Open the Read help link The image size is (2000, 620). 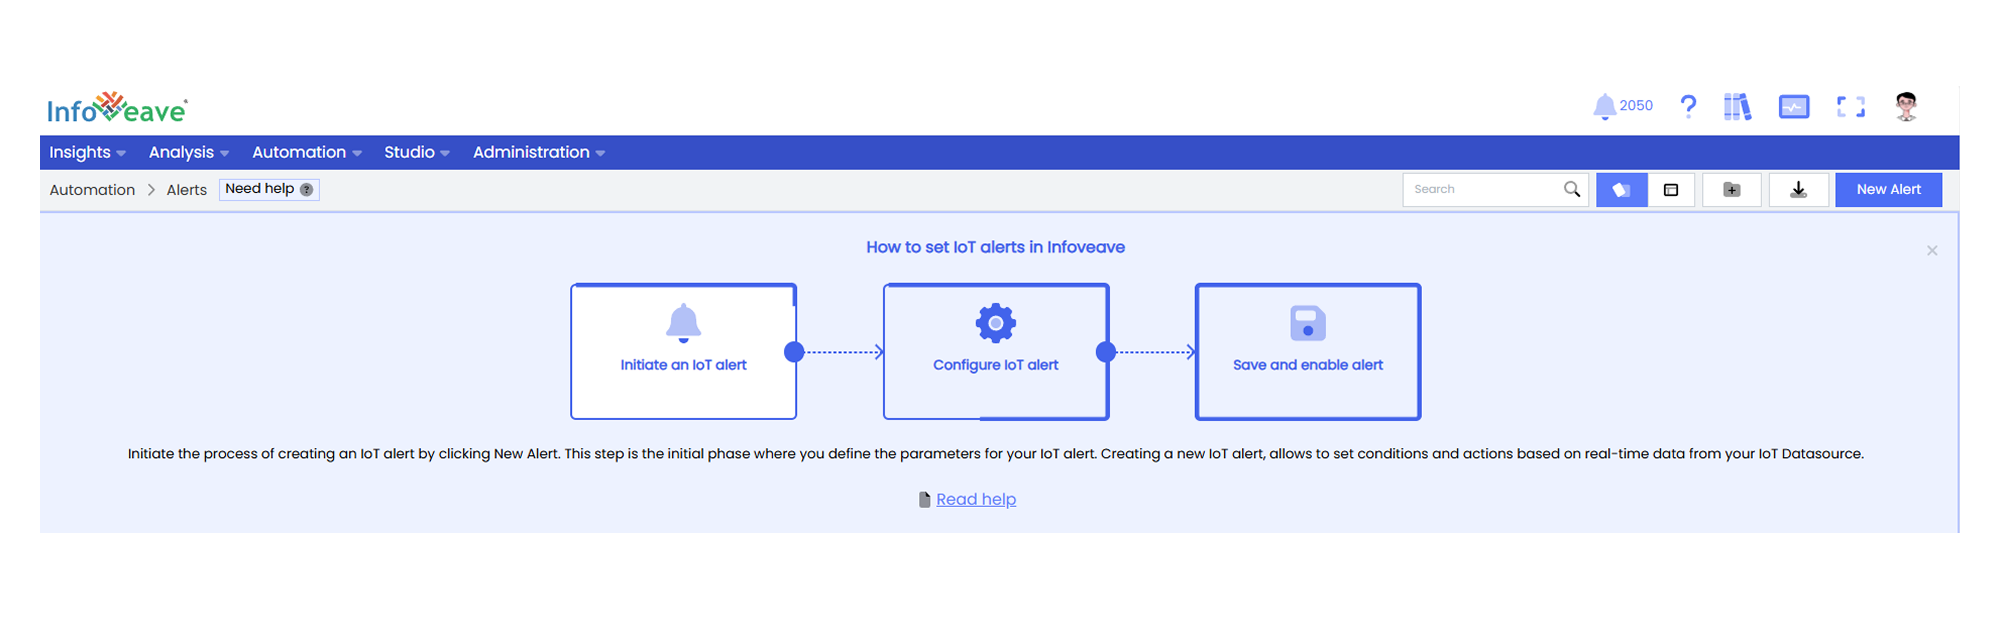click(x=975, y=499)
